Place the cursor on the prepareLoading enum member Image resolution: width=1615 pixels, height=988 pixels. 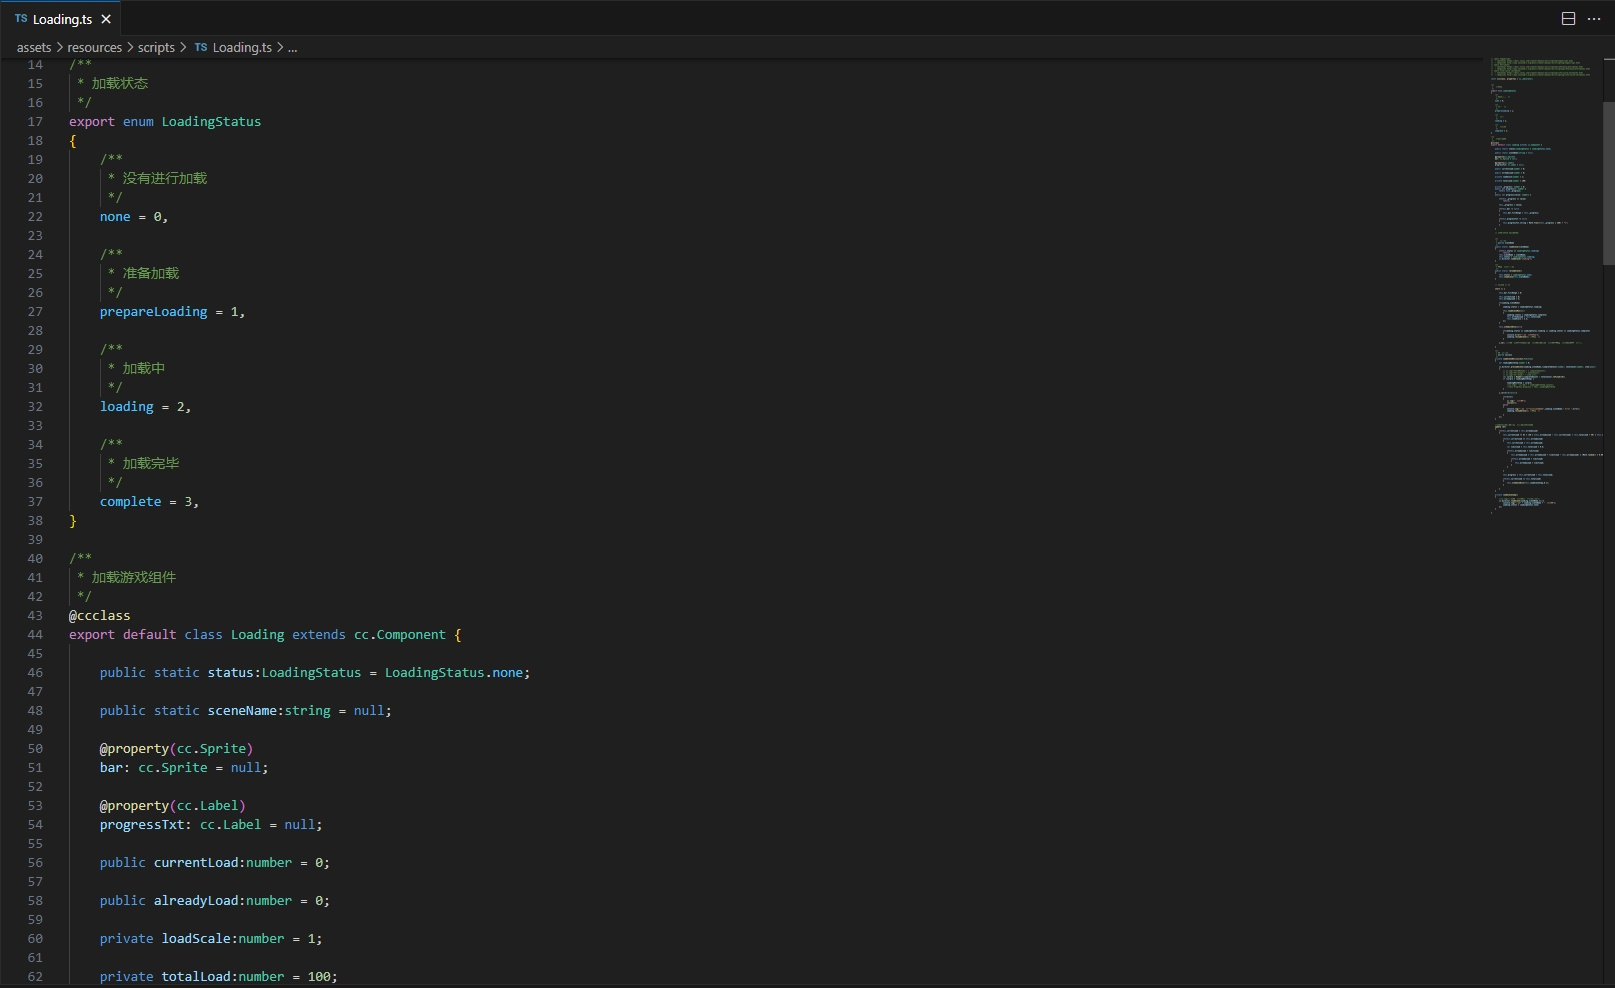pyautogui.click(x=153, y=312)
